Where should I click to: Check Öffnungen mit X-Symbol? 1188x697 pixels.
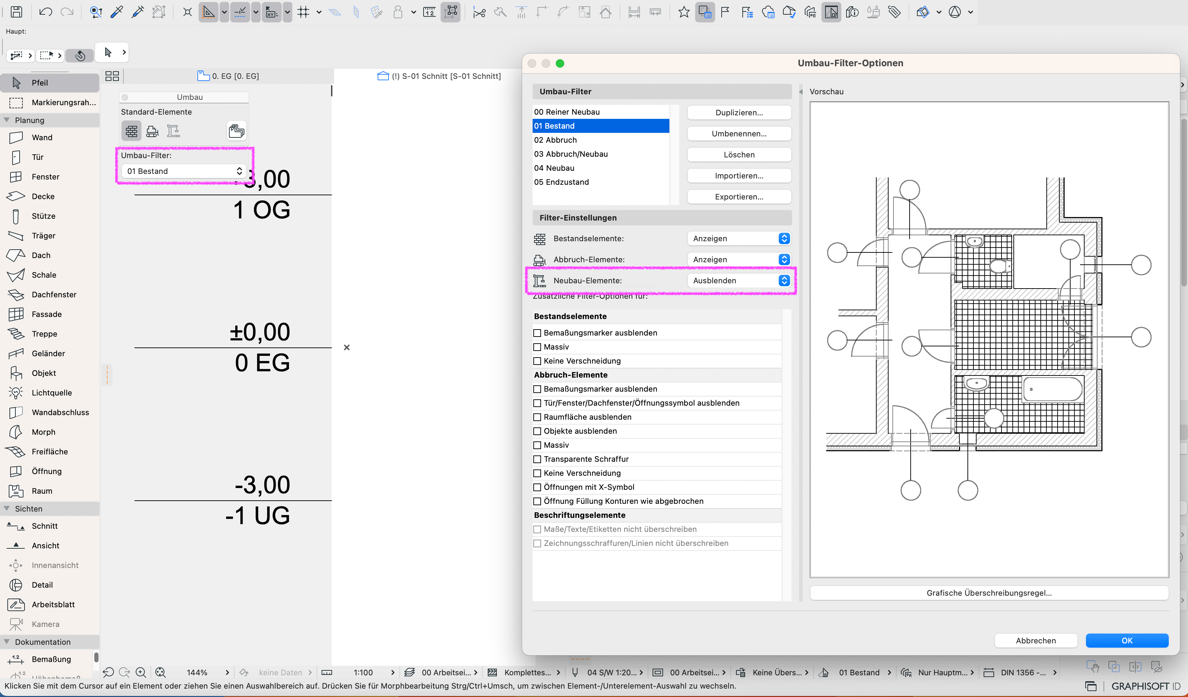click(x=537, y=487)
